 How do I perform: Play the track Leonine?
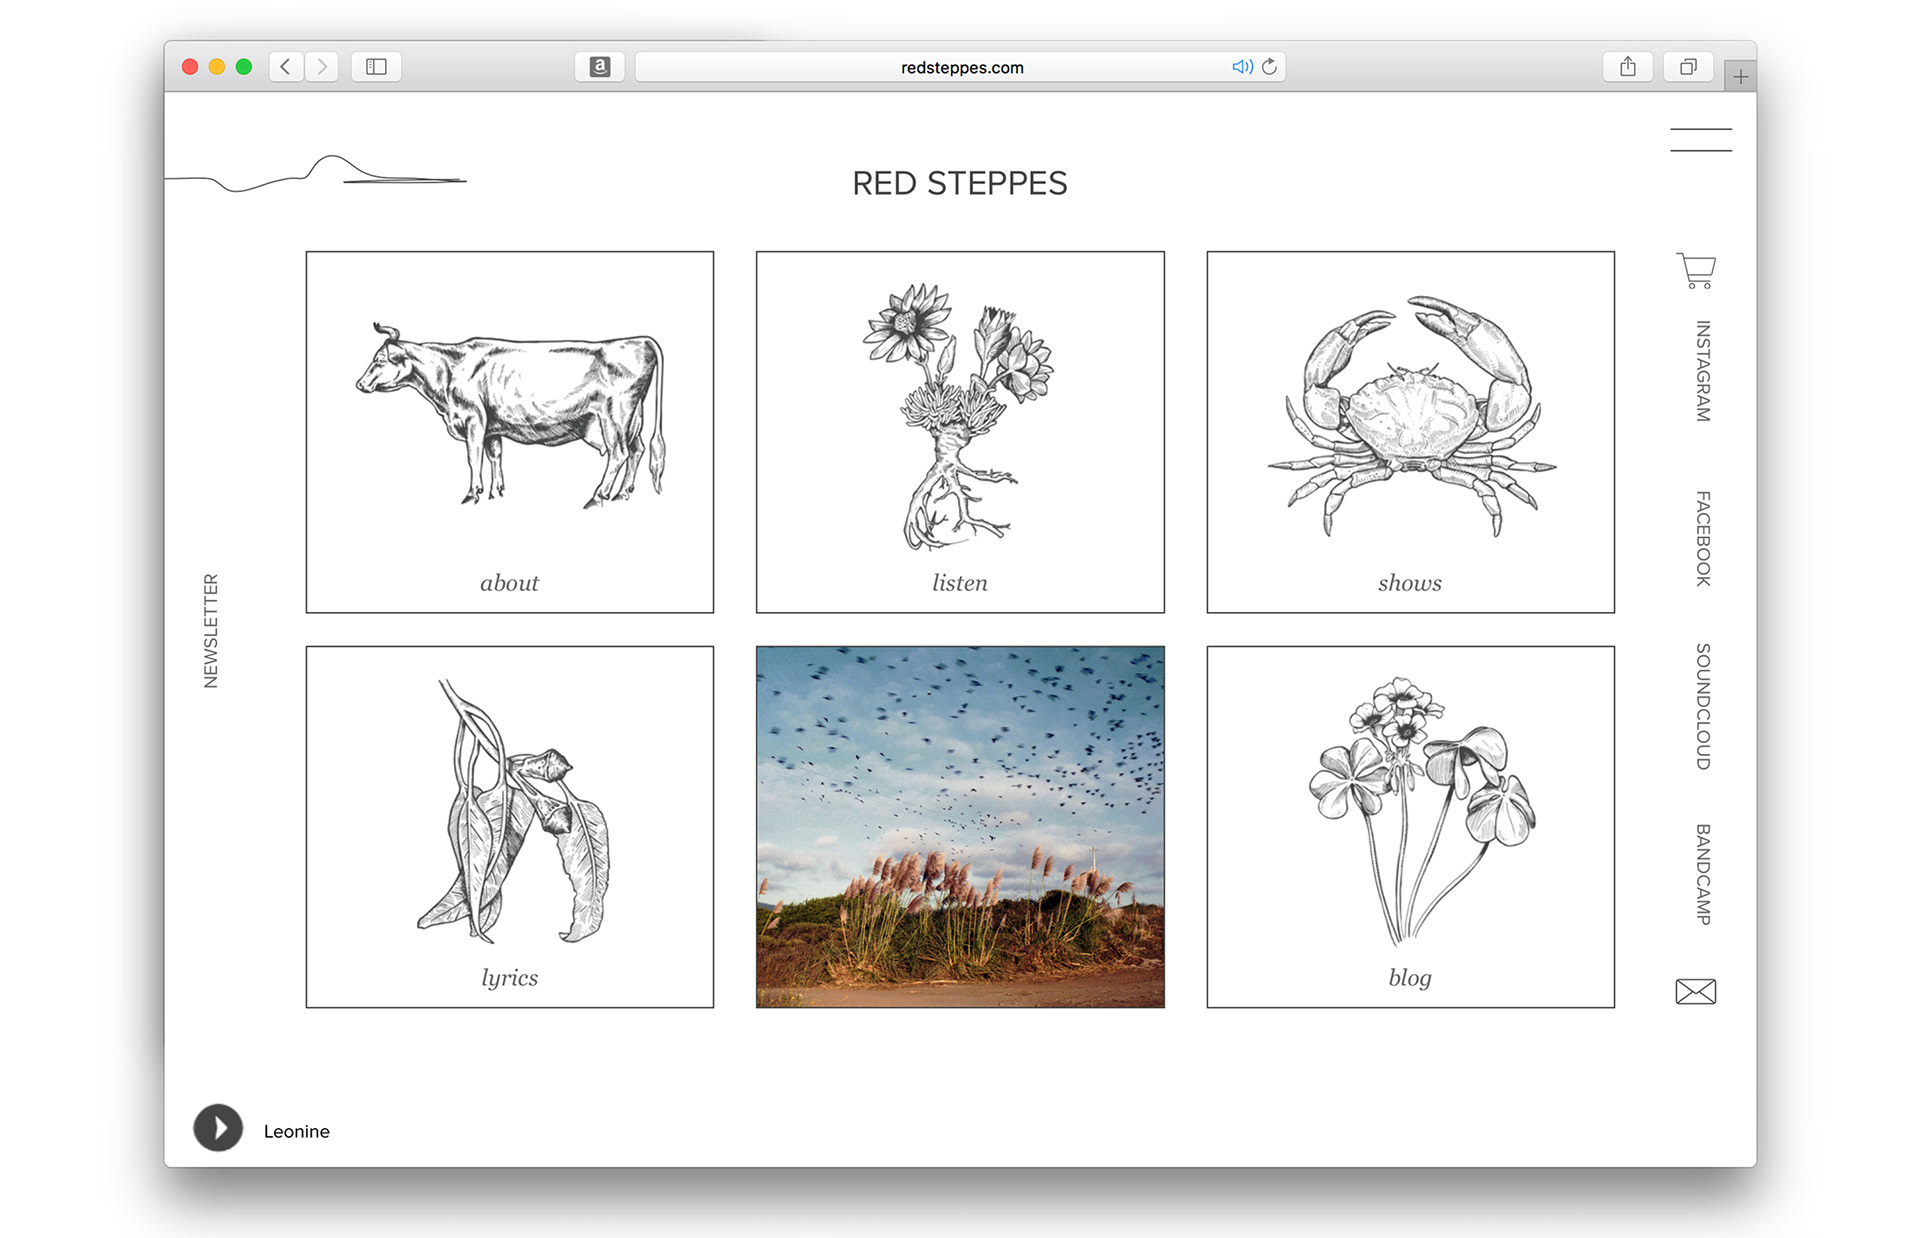pos(218,1128)
